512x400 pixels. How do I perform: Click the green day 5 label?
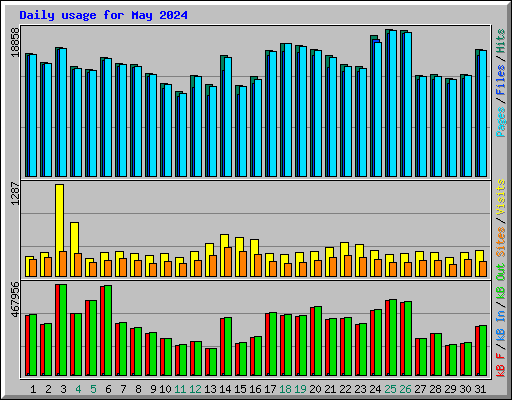pyautogui.click(x=93, y=389)
